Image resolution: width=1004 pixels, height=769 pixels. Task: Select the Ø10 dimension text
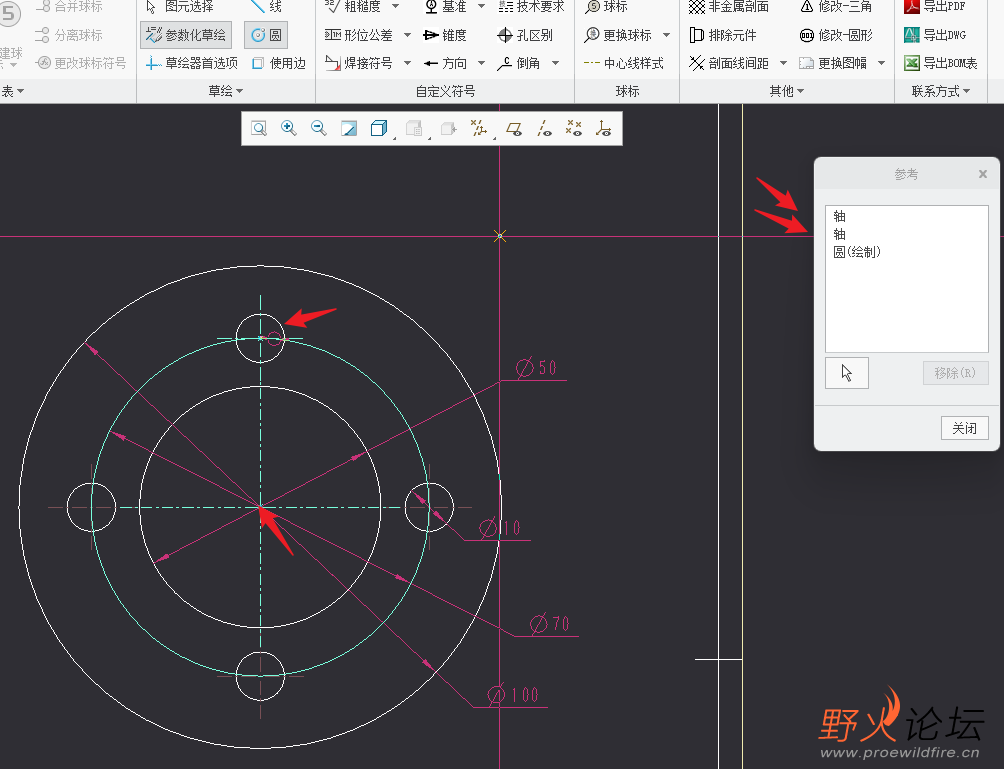500,528
